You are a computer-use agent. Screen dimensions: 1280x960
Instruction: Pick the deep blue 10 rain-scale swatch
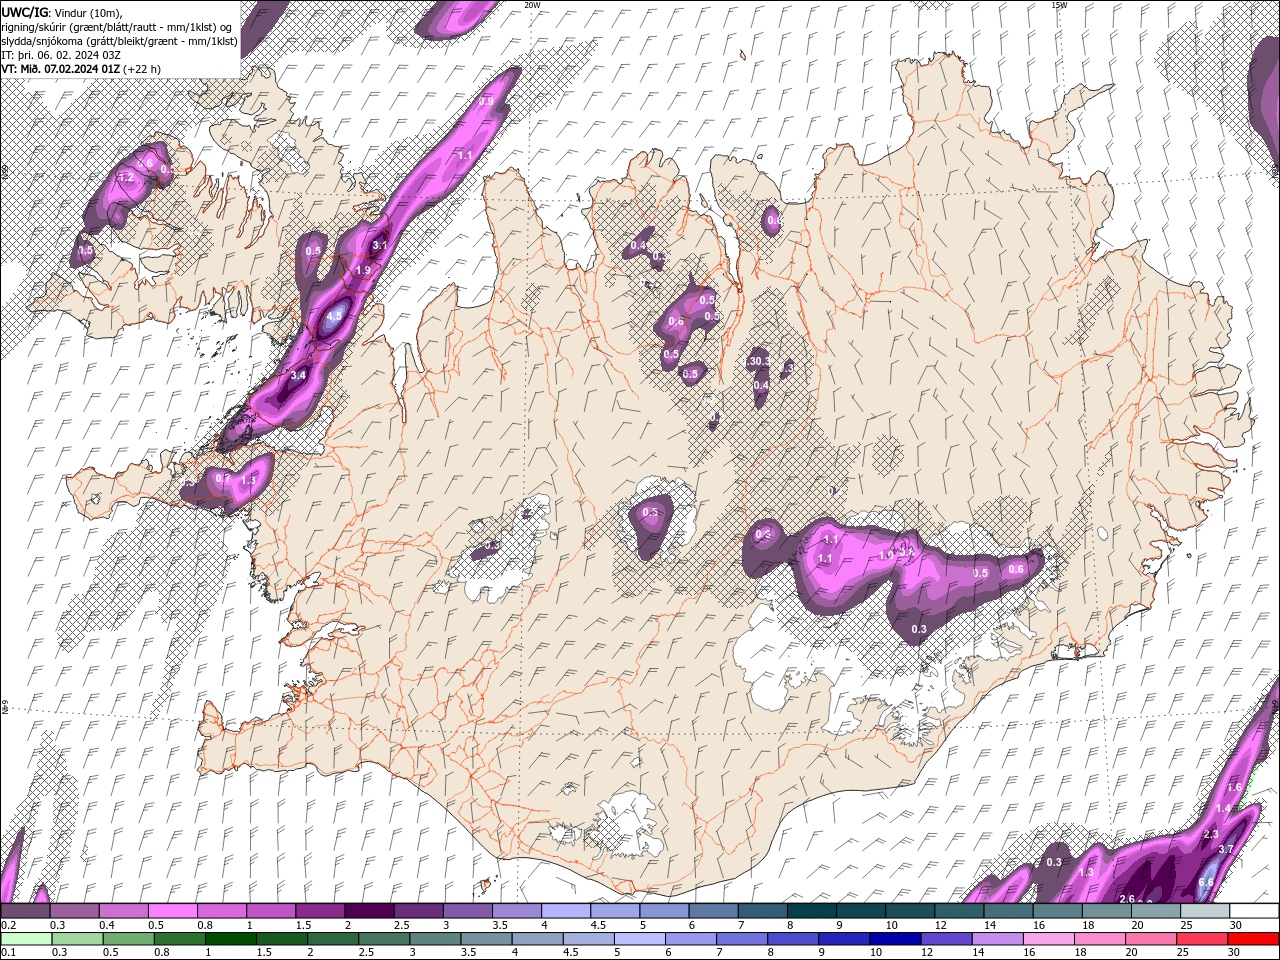894,938
